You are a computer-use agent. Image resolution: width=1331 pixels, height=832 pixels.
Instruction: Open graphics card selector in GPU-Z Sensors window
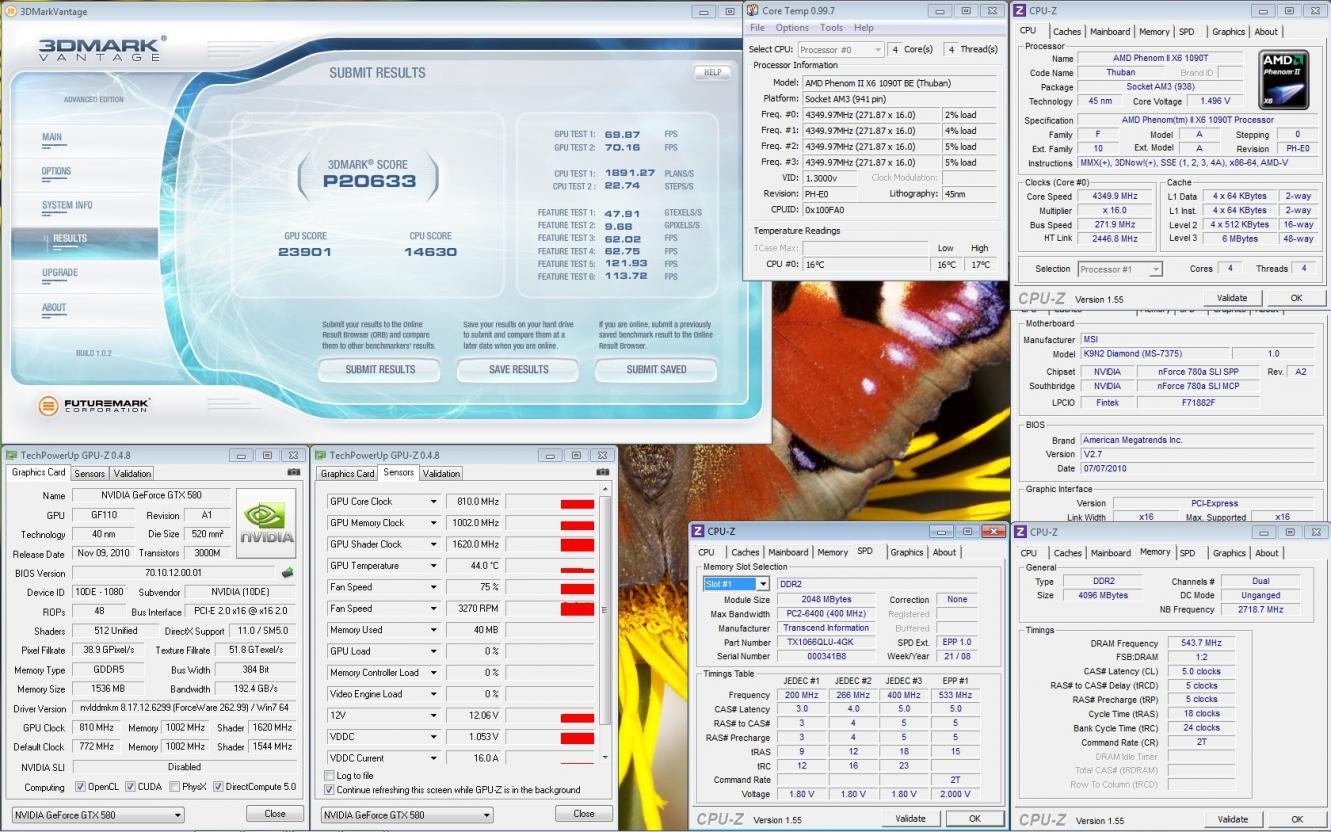(407, 815)
